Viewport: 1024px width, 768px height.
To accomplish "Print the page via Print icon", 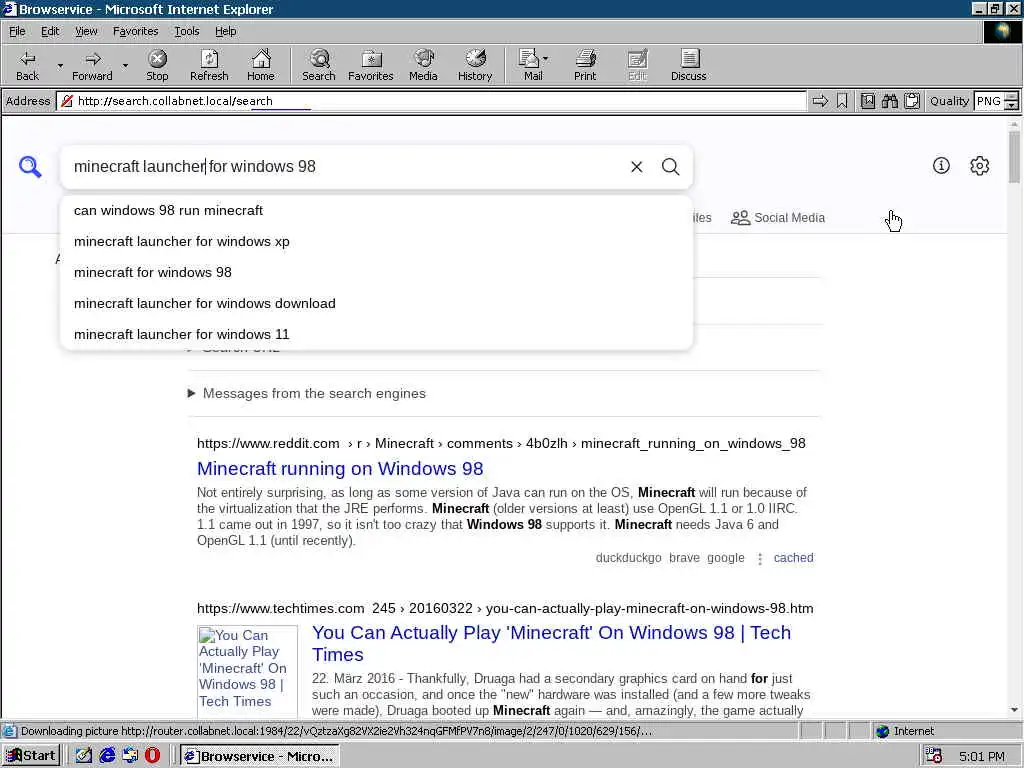I will click(585, 65).
